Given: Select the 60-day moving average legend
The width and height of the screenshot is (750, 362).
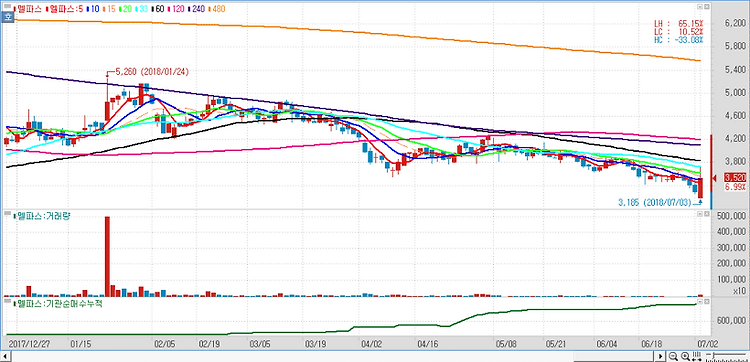Looking at the screenshot, I should pyautogui.click(x=158, y=9).
